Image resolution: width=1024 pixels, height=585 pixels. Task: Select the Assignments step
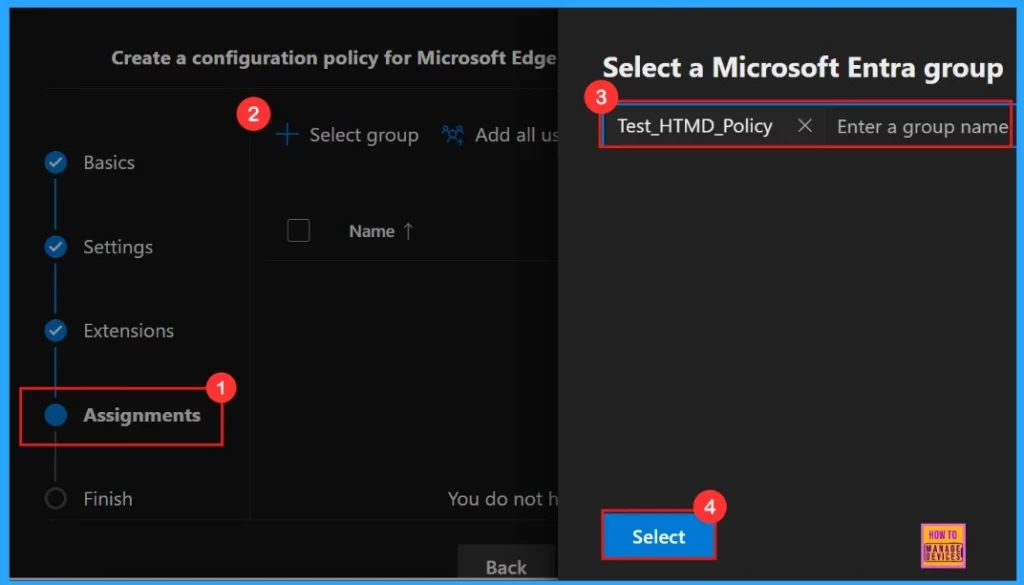[x=142, y=415]
